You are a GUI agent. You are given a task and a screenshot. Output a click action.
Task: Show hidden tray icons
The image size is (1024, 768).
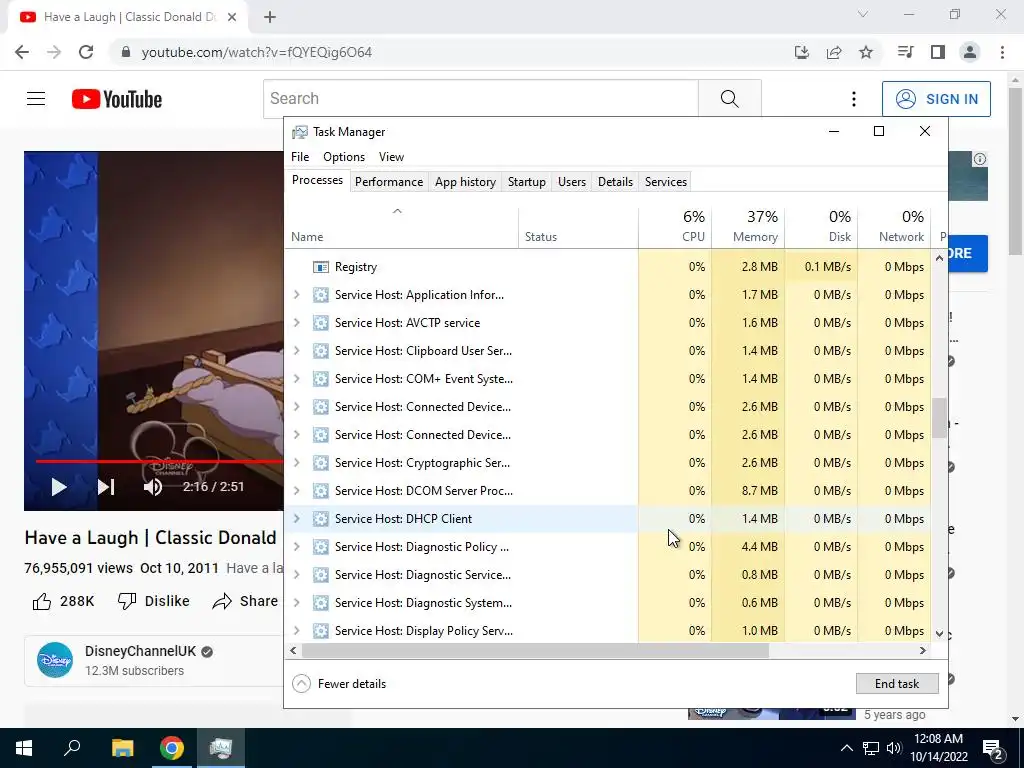[846, 748]
